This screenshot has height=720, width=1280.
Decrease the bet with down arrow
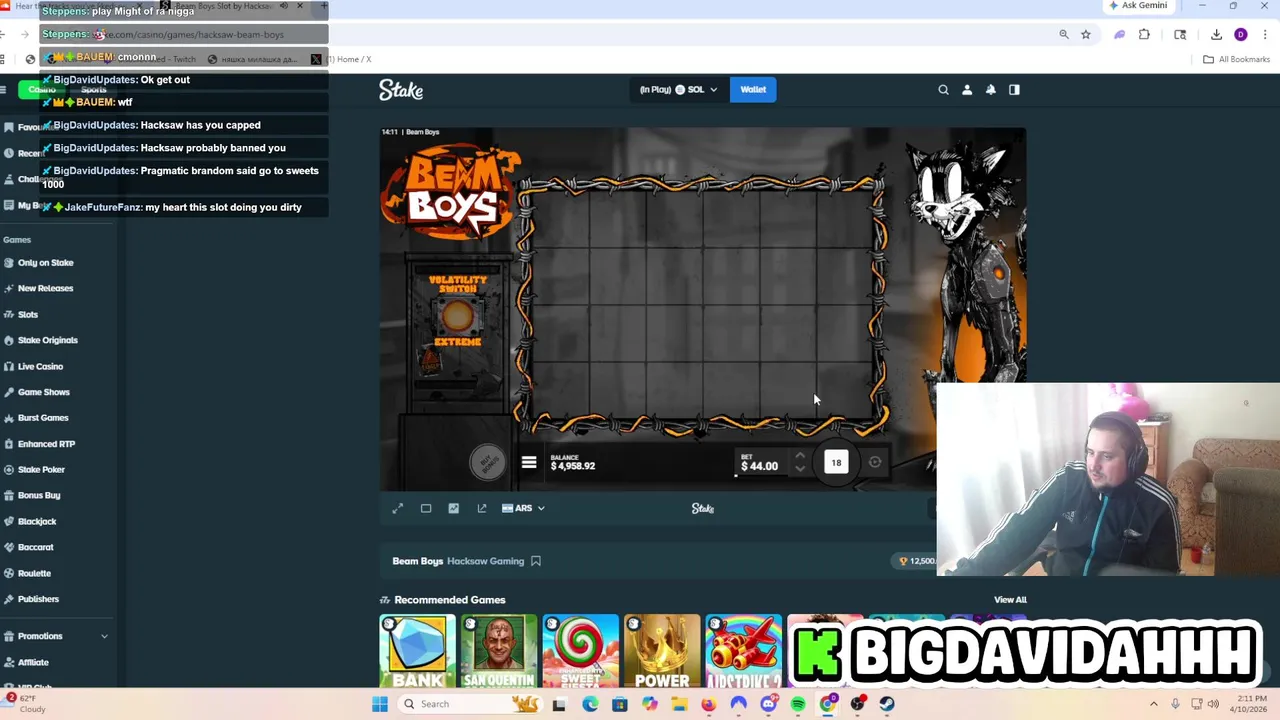[799, 469]
